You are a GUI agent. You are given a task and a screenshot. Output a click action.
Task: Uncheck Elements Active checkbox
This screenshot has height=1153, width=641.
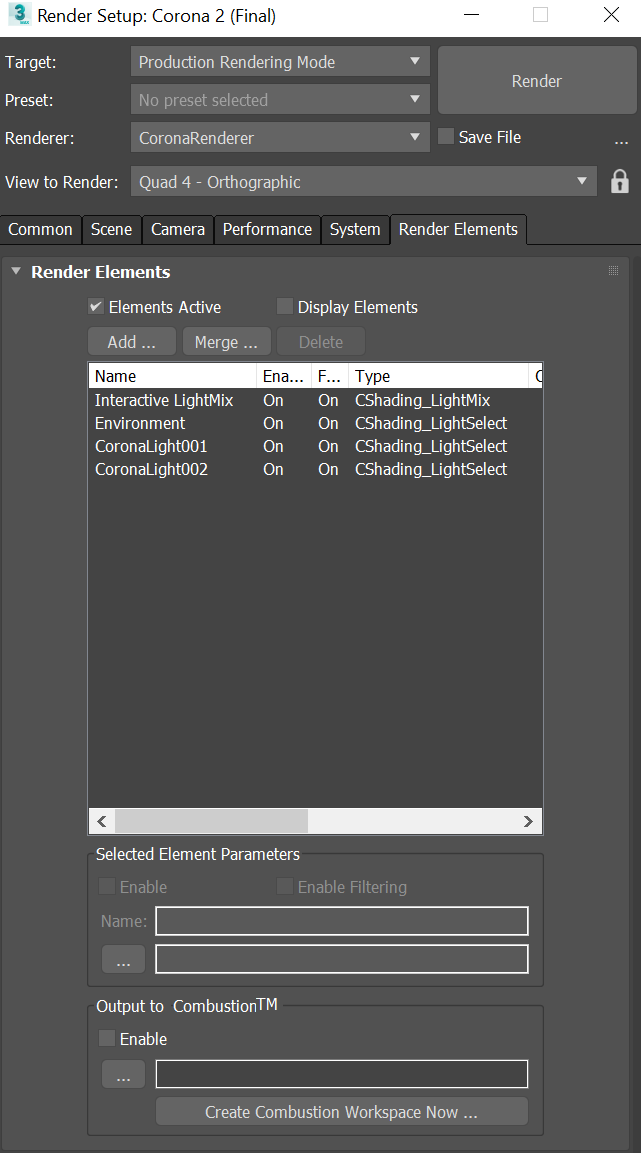point(96,307)
